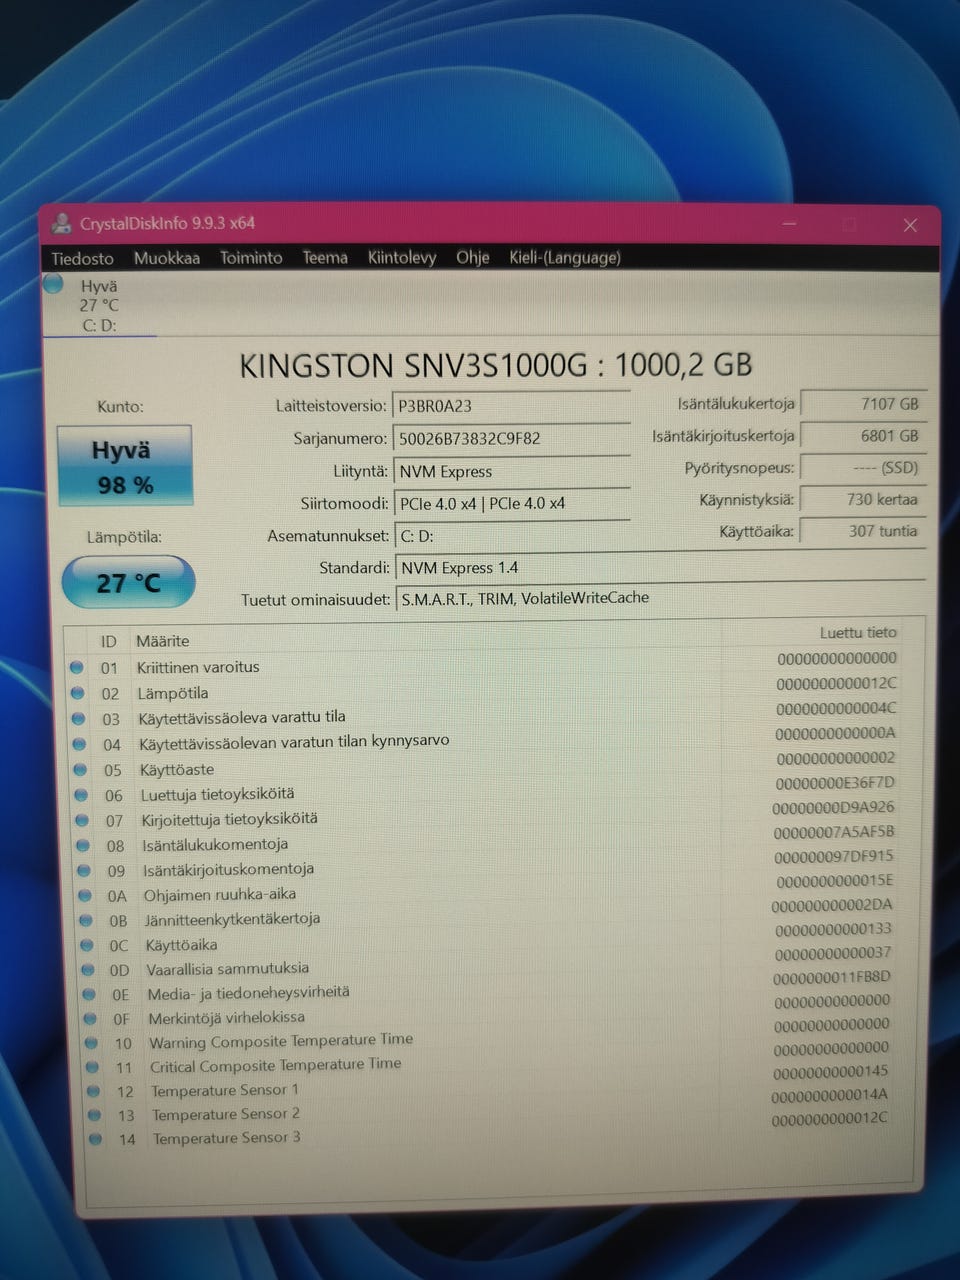
Task: Click the Tuetut ominaisuudet features field
Action: point(660,598)
